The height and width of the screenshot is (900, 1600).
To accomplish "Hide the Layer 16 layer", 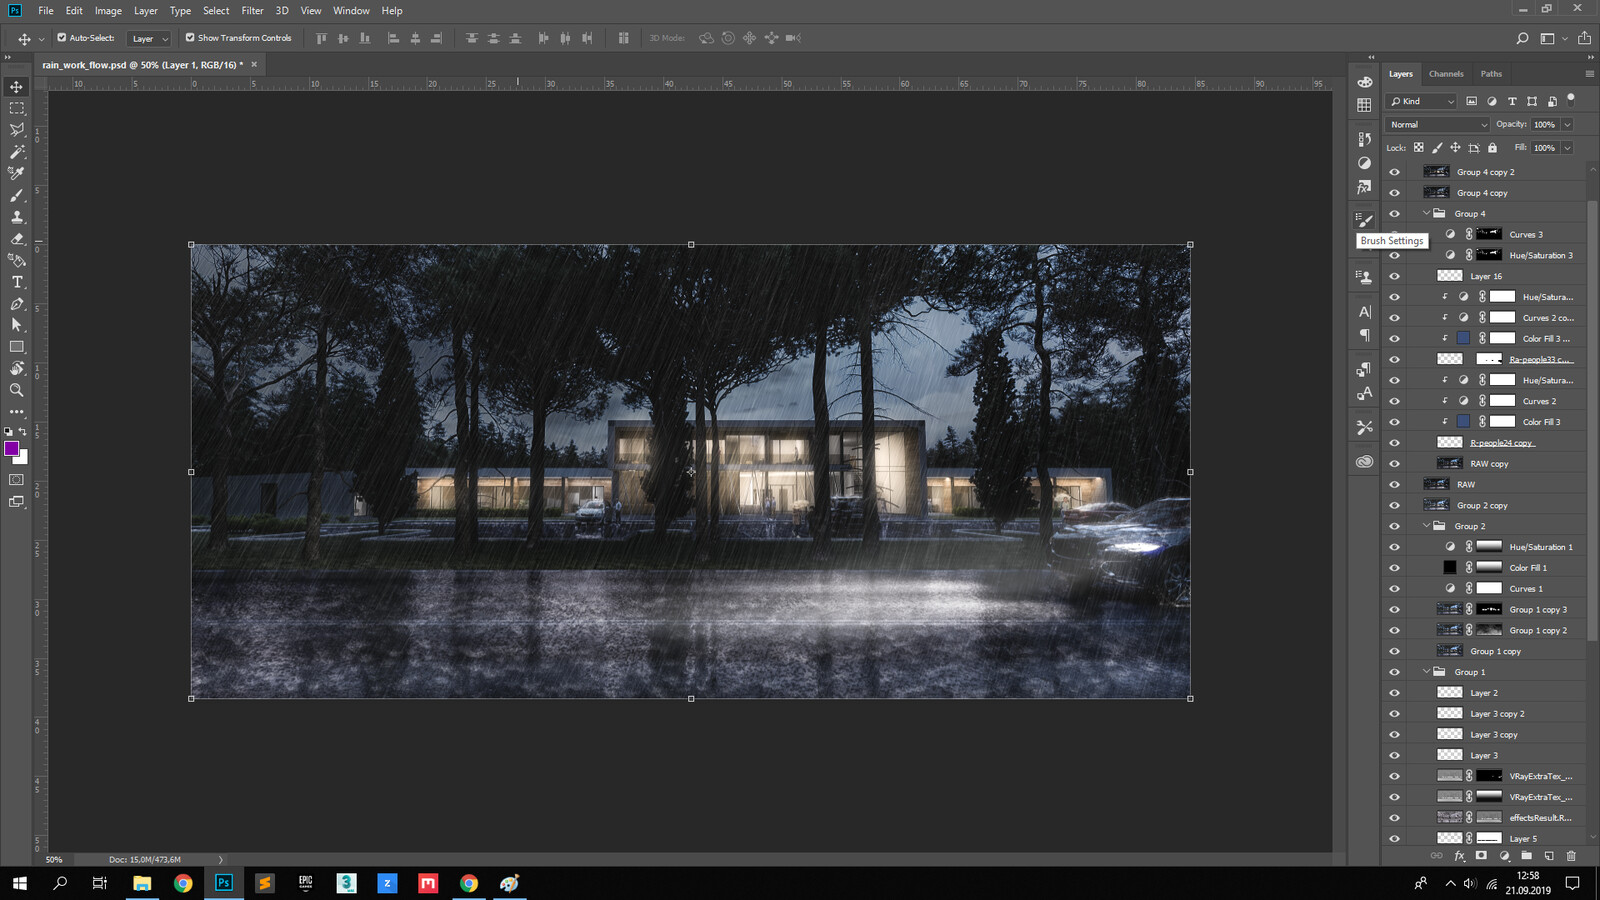I will 1395,276.
